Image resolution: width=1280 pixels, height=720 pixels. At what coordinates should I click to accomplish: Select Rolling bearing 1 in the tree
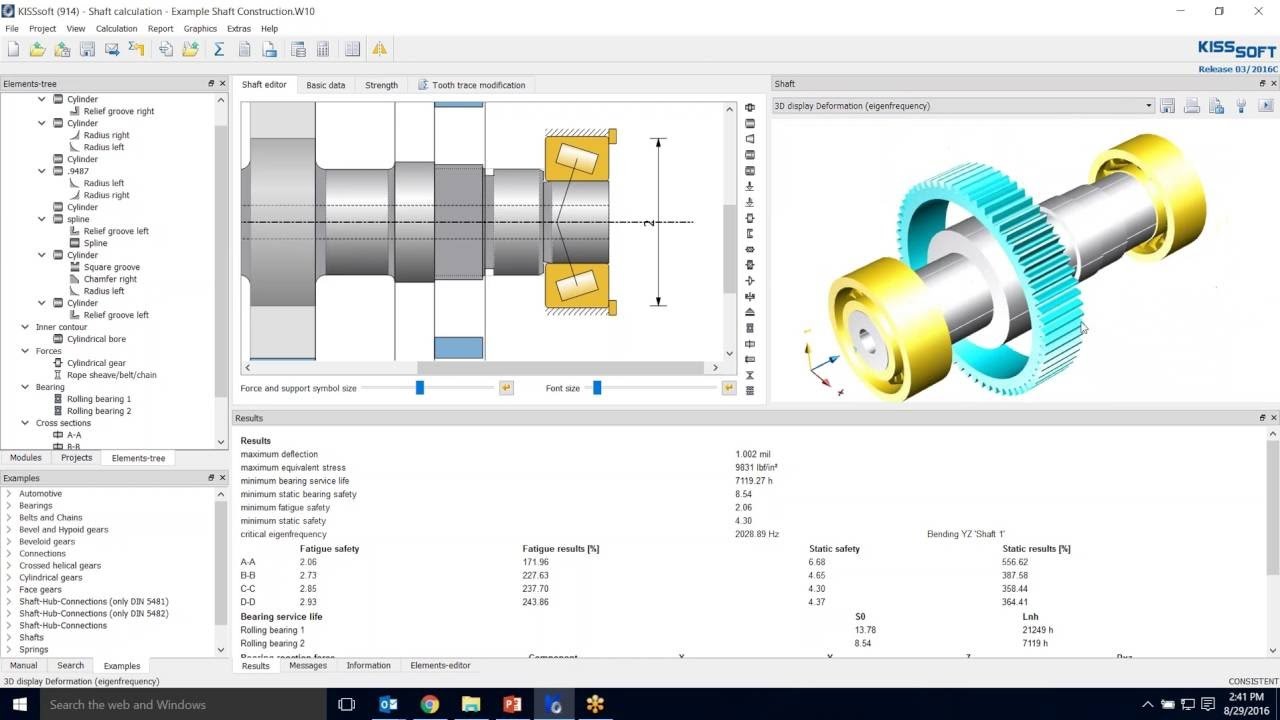(98, 399)
